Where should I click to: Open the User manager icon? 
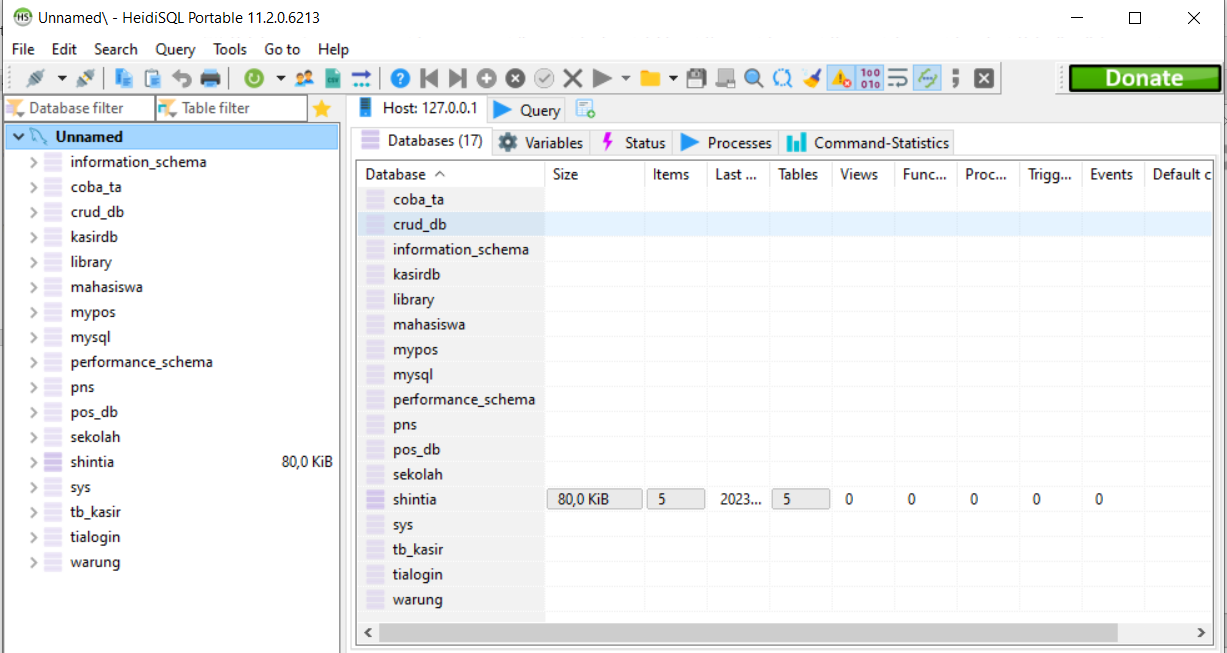click(x=305, y=78)
